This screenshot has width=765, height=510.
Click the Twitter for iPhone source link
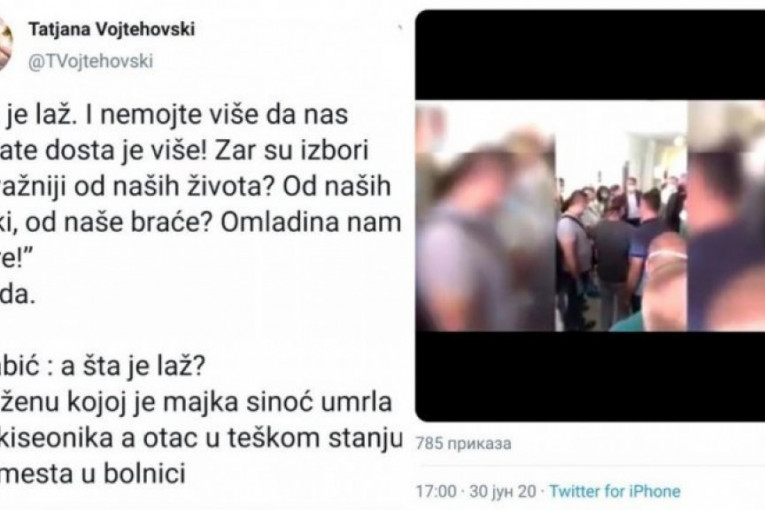coord(615,491)
